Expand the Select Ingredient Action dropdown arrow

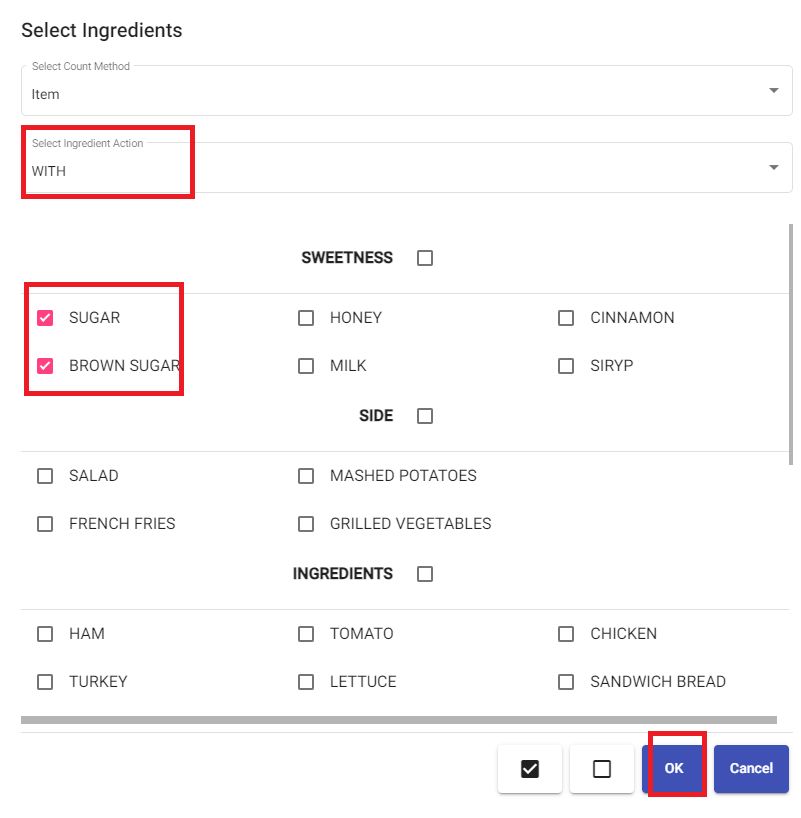click(774, 167)
